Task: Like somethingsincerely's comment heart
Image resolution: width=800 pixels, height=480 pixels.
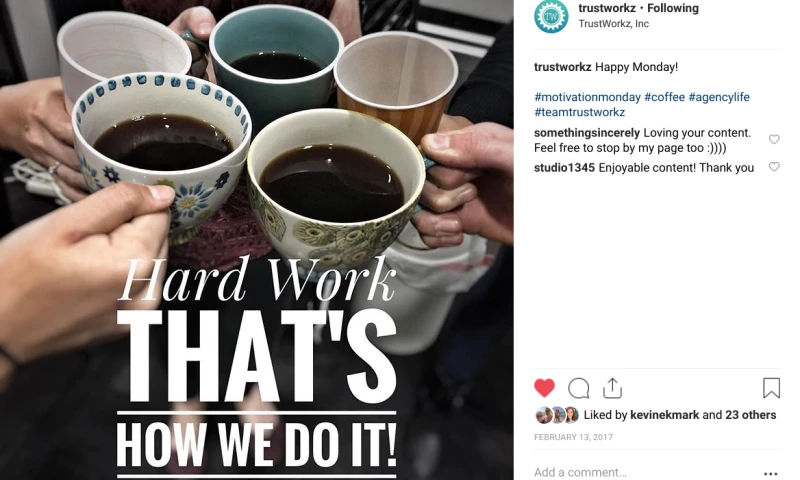Action: click(x=774, y=139)
